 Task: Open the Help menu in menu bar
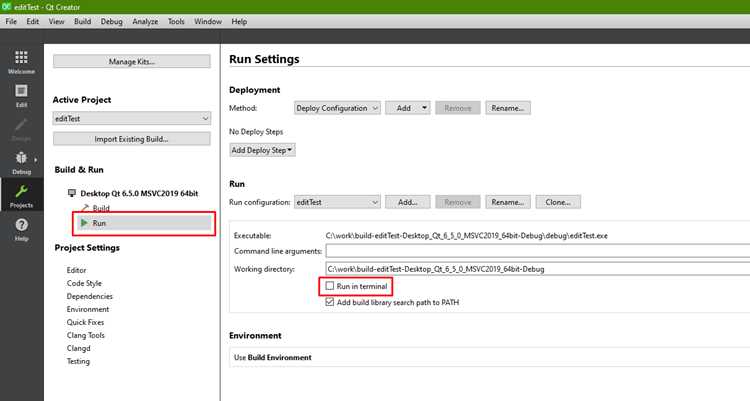pyautogui.click(x=239, y=22)
